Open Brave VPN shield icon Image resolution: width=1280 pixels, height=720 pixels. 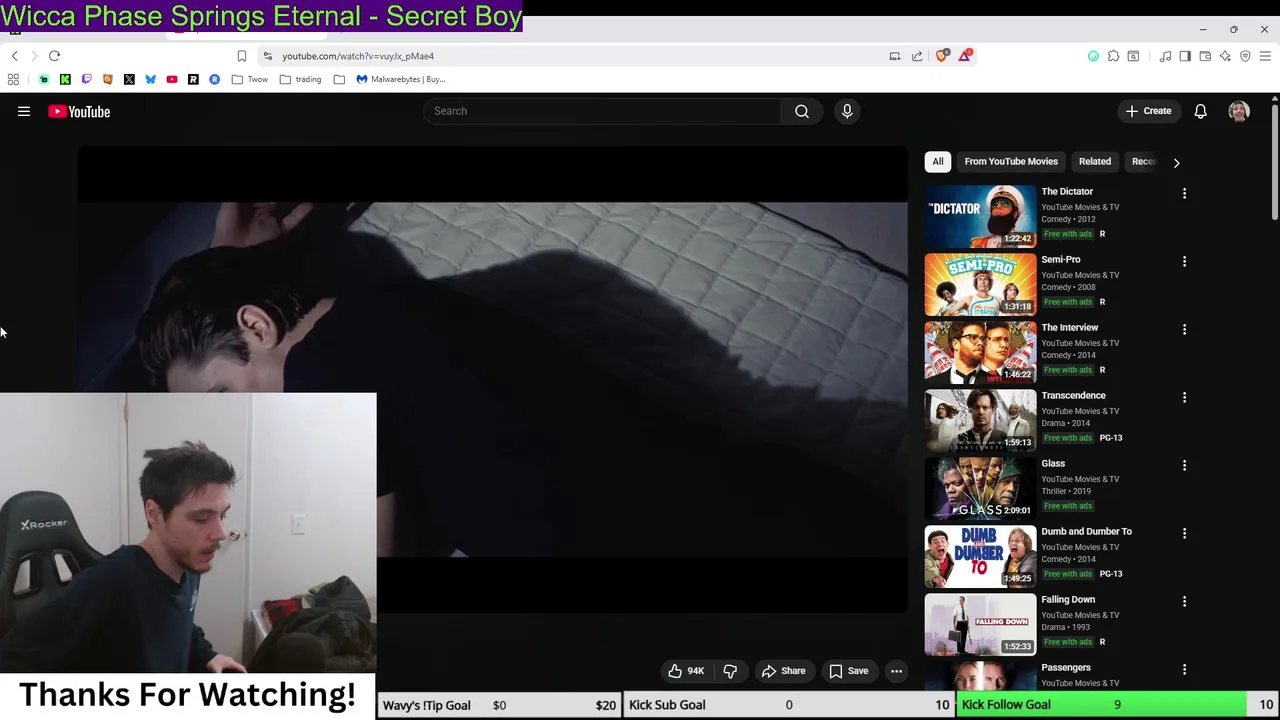1245,56
